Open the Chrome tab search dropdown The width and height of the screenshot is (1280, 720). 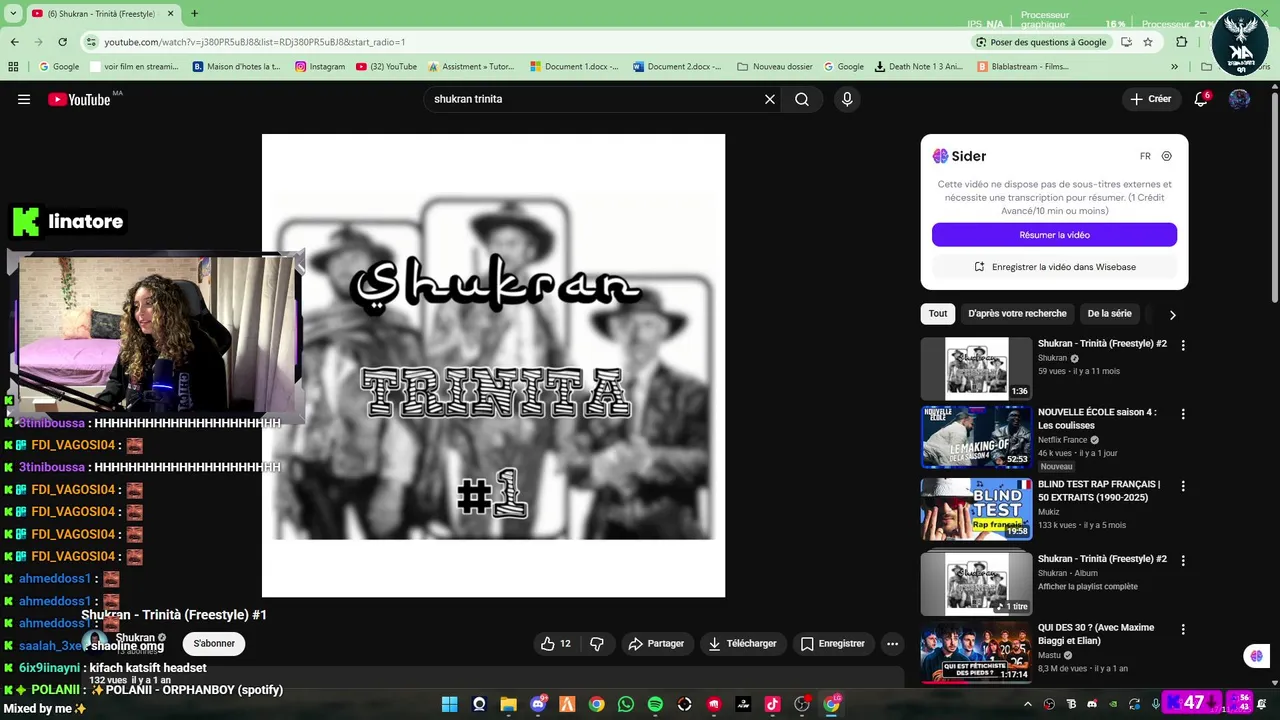pyautogui.click(x=11, y=14)
